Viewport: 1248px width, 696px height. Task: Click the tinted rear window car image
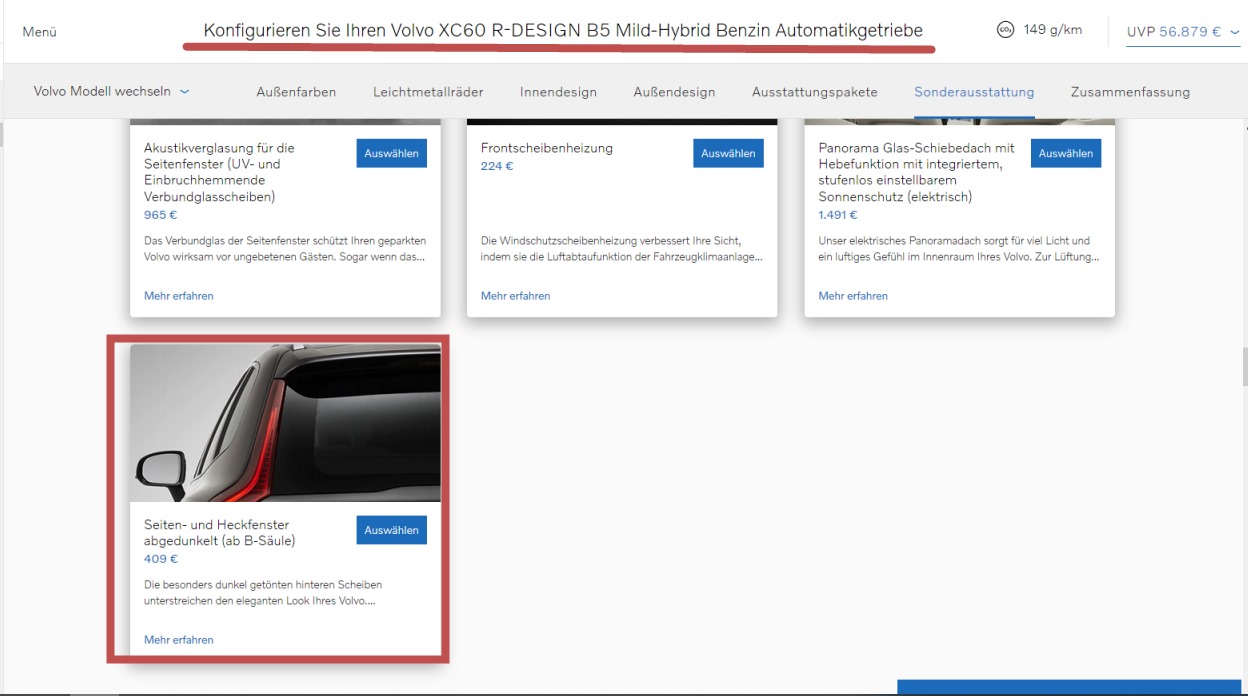point(285,423)
